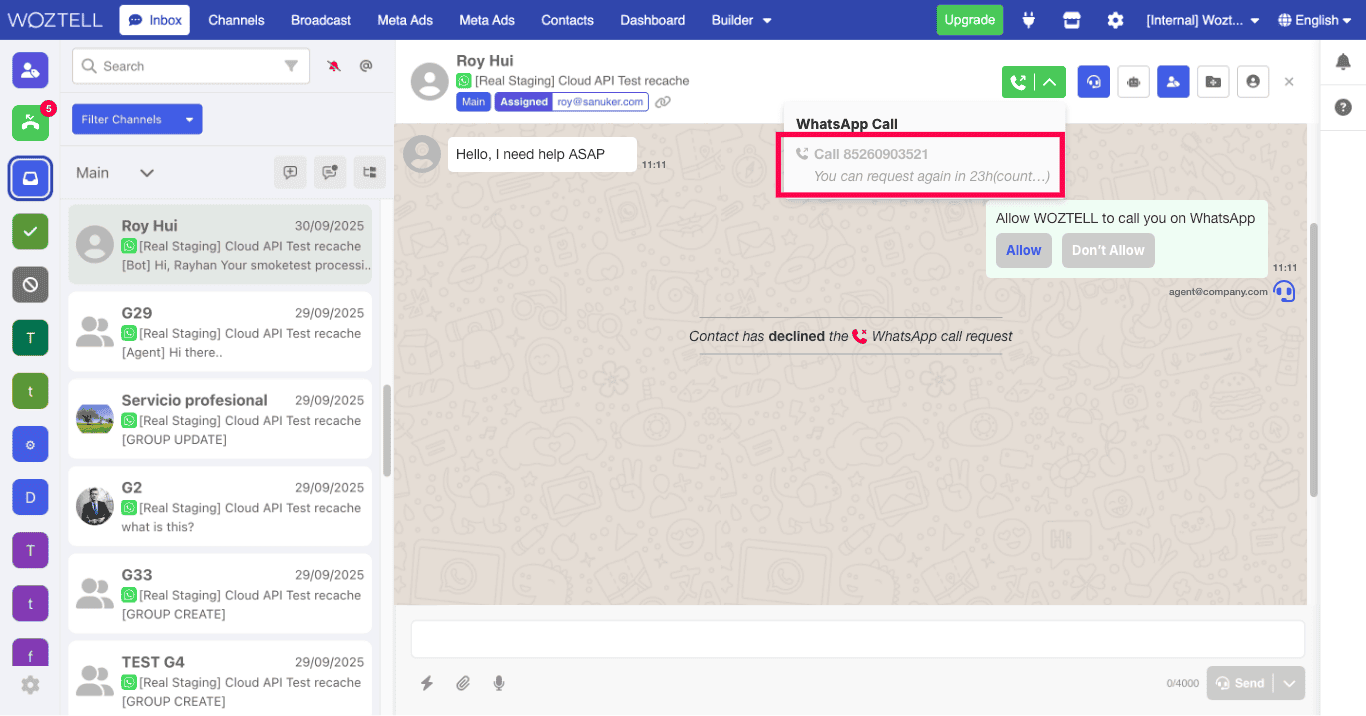Open the marketplace store icon
The image size is (1366, 716).
(1072, 20)
